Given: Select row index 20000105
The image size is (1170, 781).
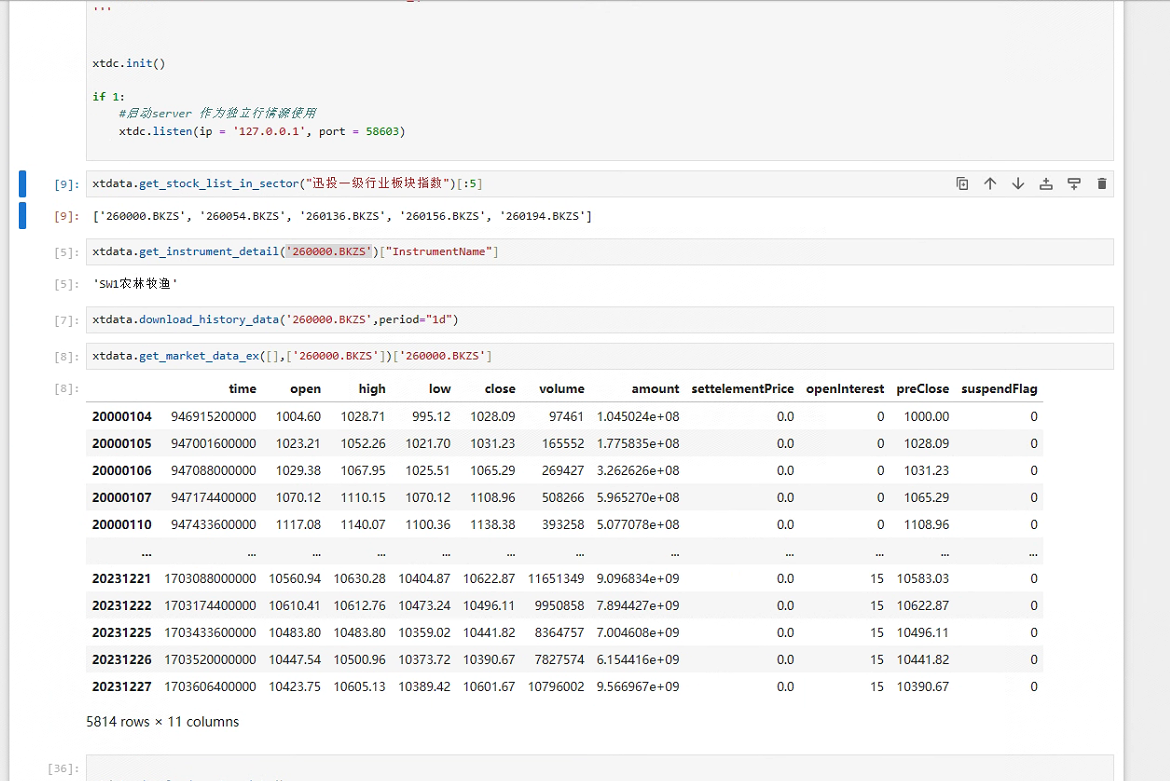Looking at the screenshot, I should 122,443.
